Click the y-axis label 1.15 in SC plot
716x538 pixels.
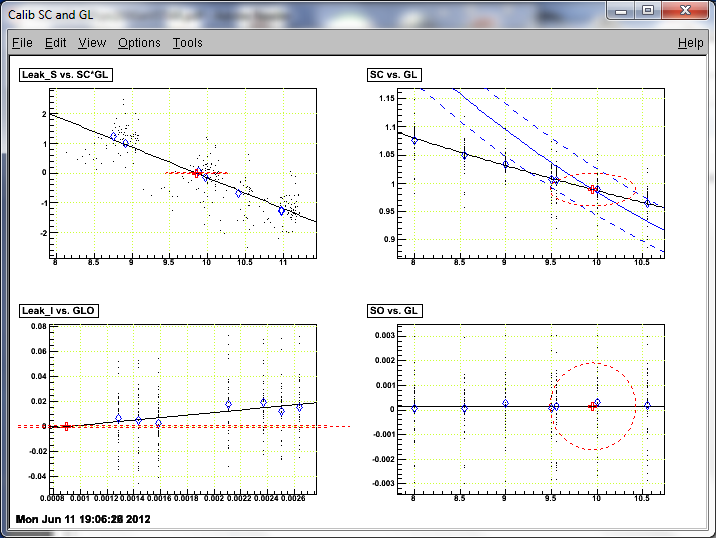pos(387,98)
